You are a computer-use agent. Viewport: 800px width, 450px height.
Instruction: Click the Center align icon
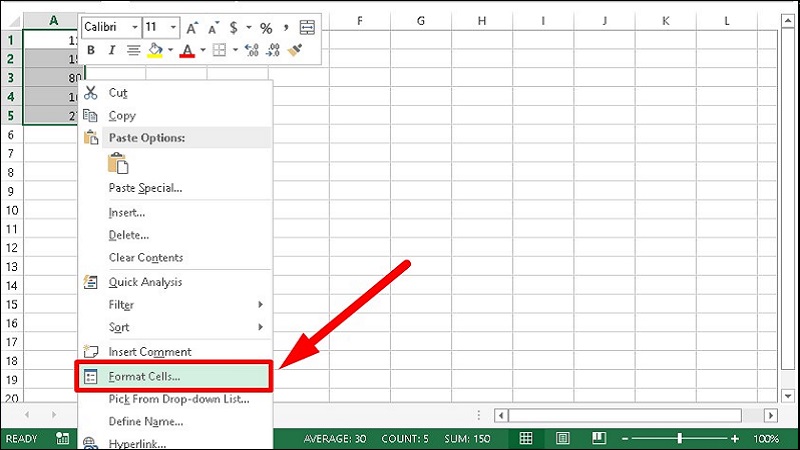[133, 50]
